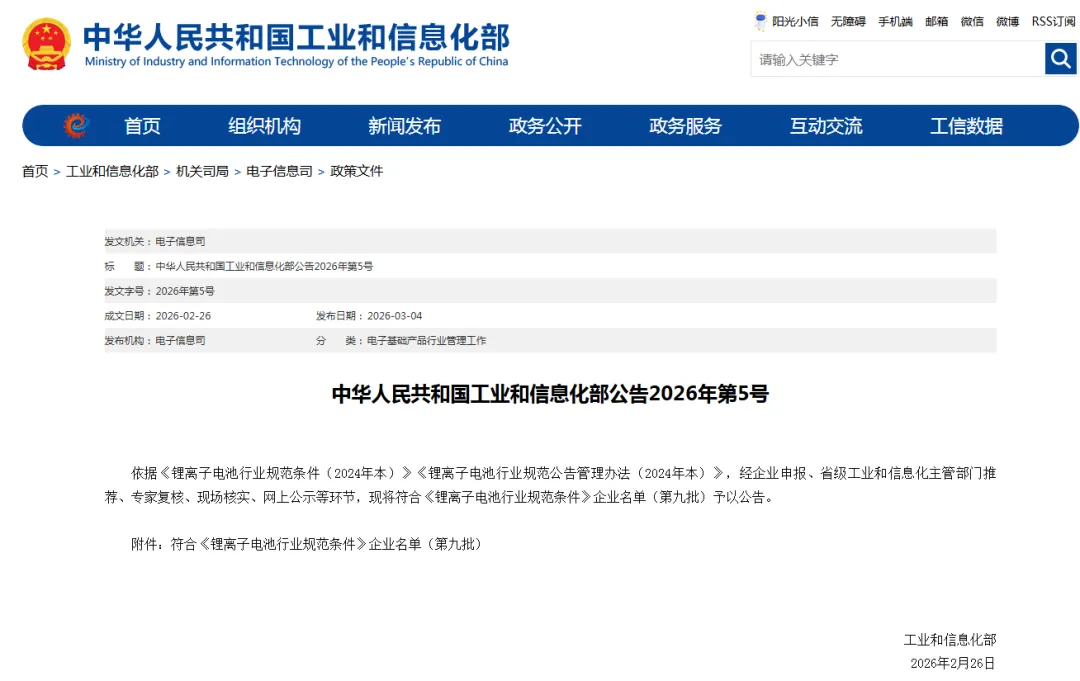Open 首页 in main navigation

[142, 126]
